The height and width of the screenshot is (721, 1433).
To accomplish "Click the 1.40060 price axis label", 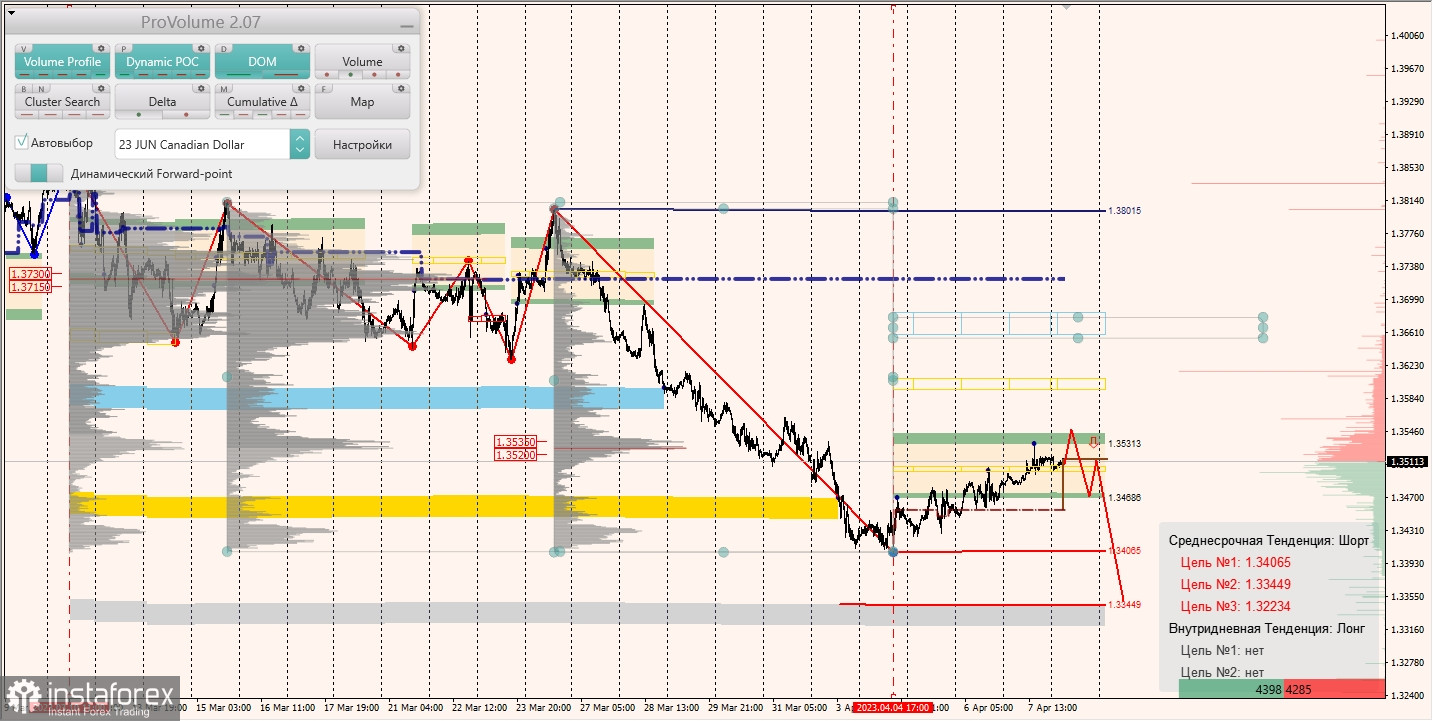I will pos(1408,36).
